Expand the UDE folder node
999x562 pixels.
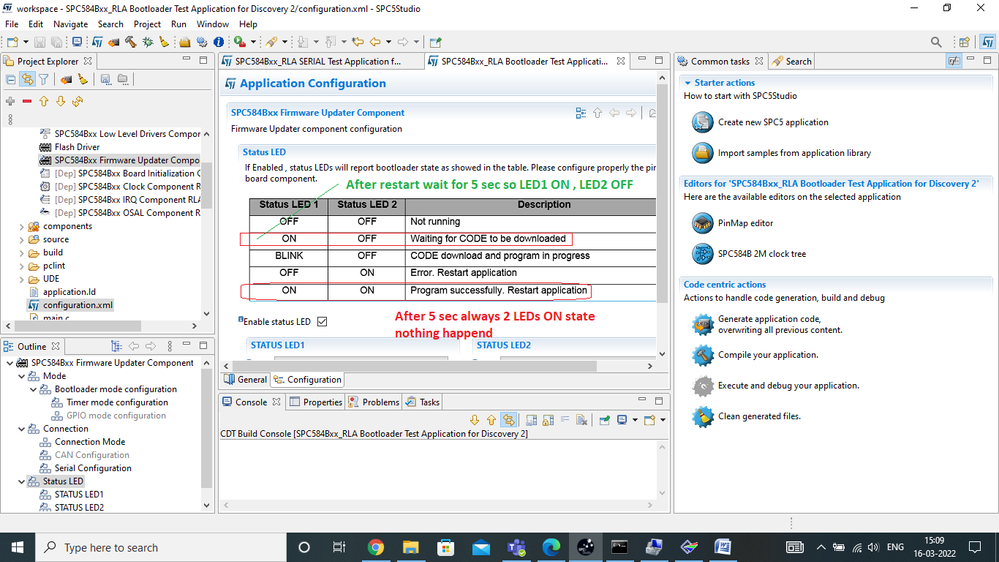point(22,279)
